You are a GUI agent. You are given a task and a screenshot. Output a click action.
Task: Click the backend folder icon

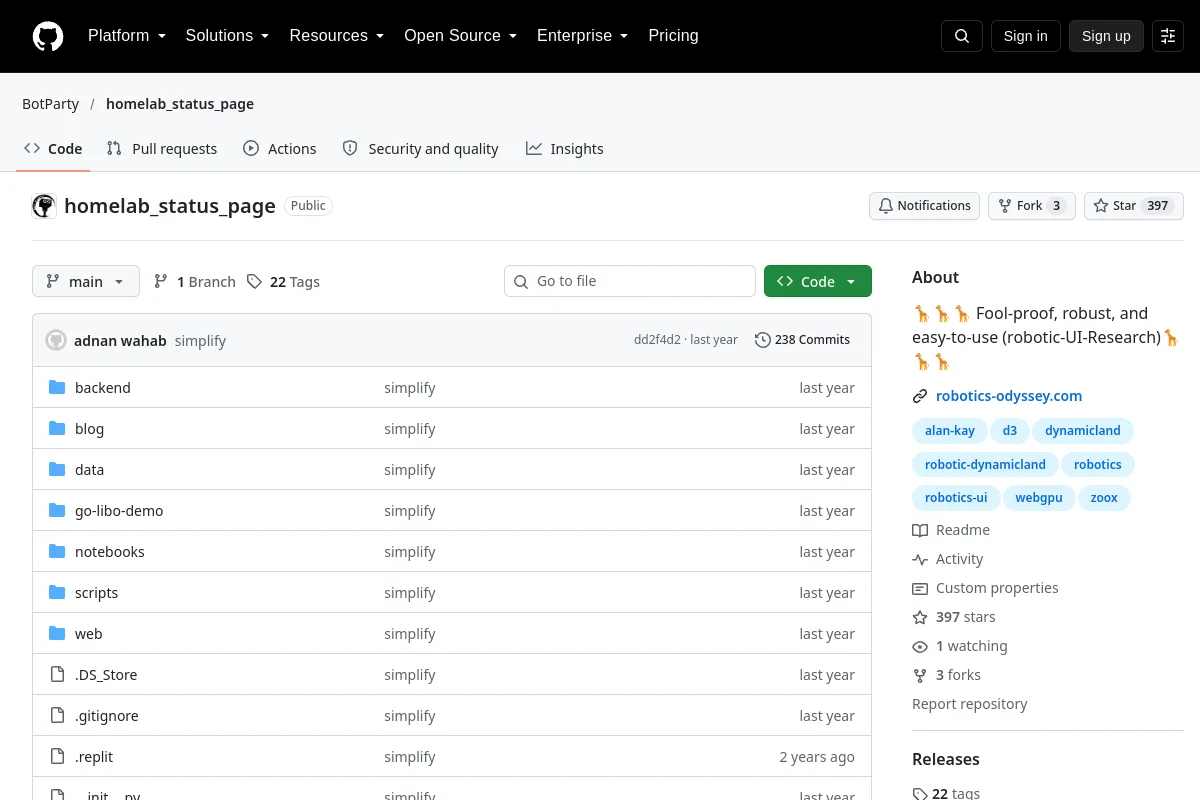[57, 387]
